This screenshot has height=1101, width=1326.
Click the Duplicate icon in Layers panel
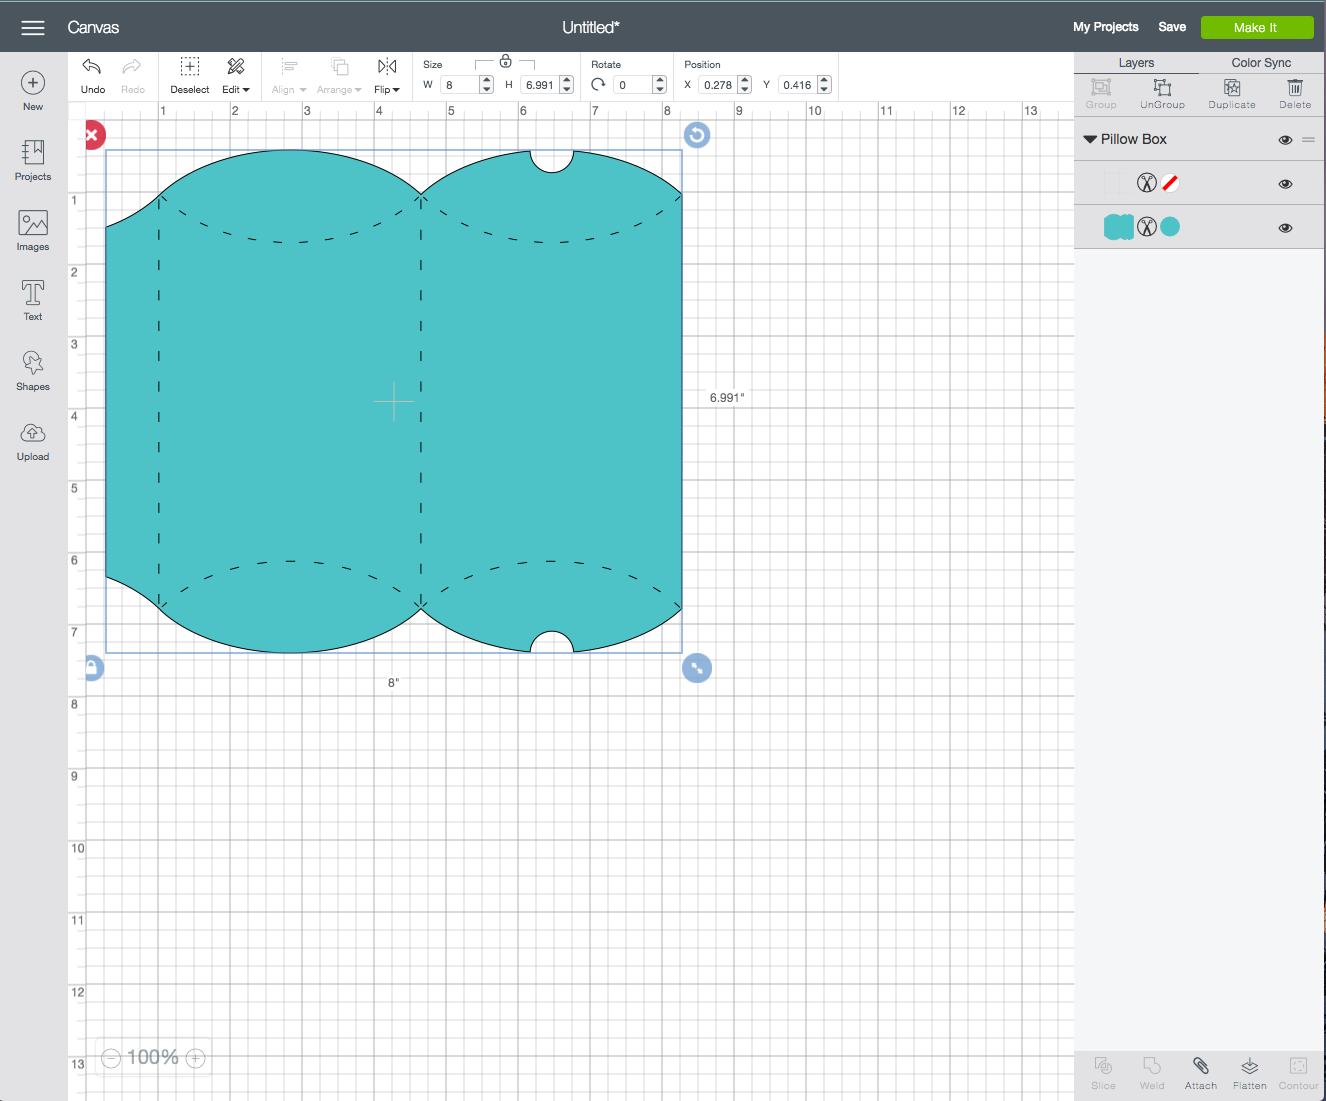1231,93
